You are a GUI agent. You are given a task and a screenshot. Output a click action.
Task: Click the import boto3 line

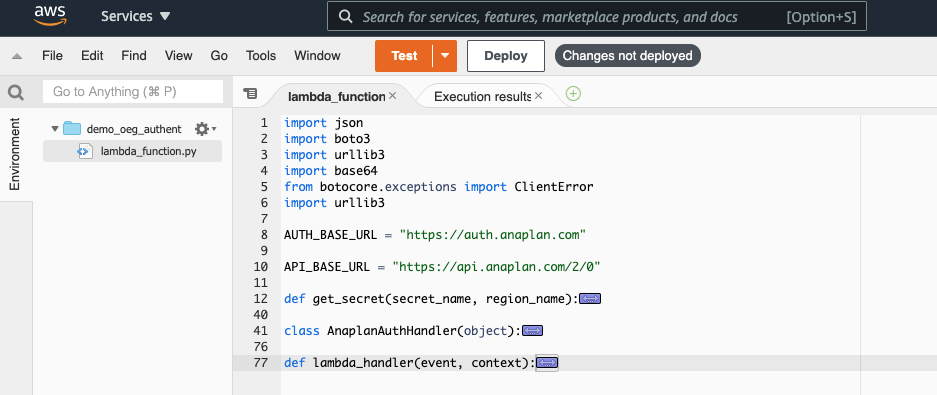click(327, 139)
